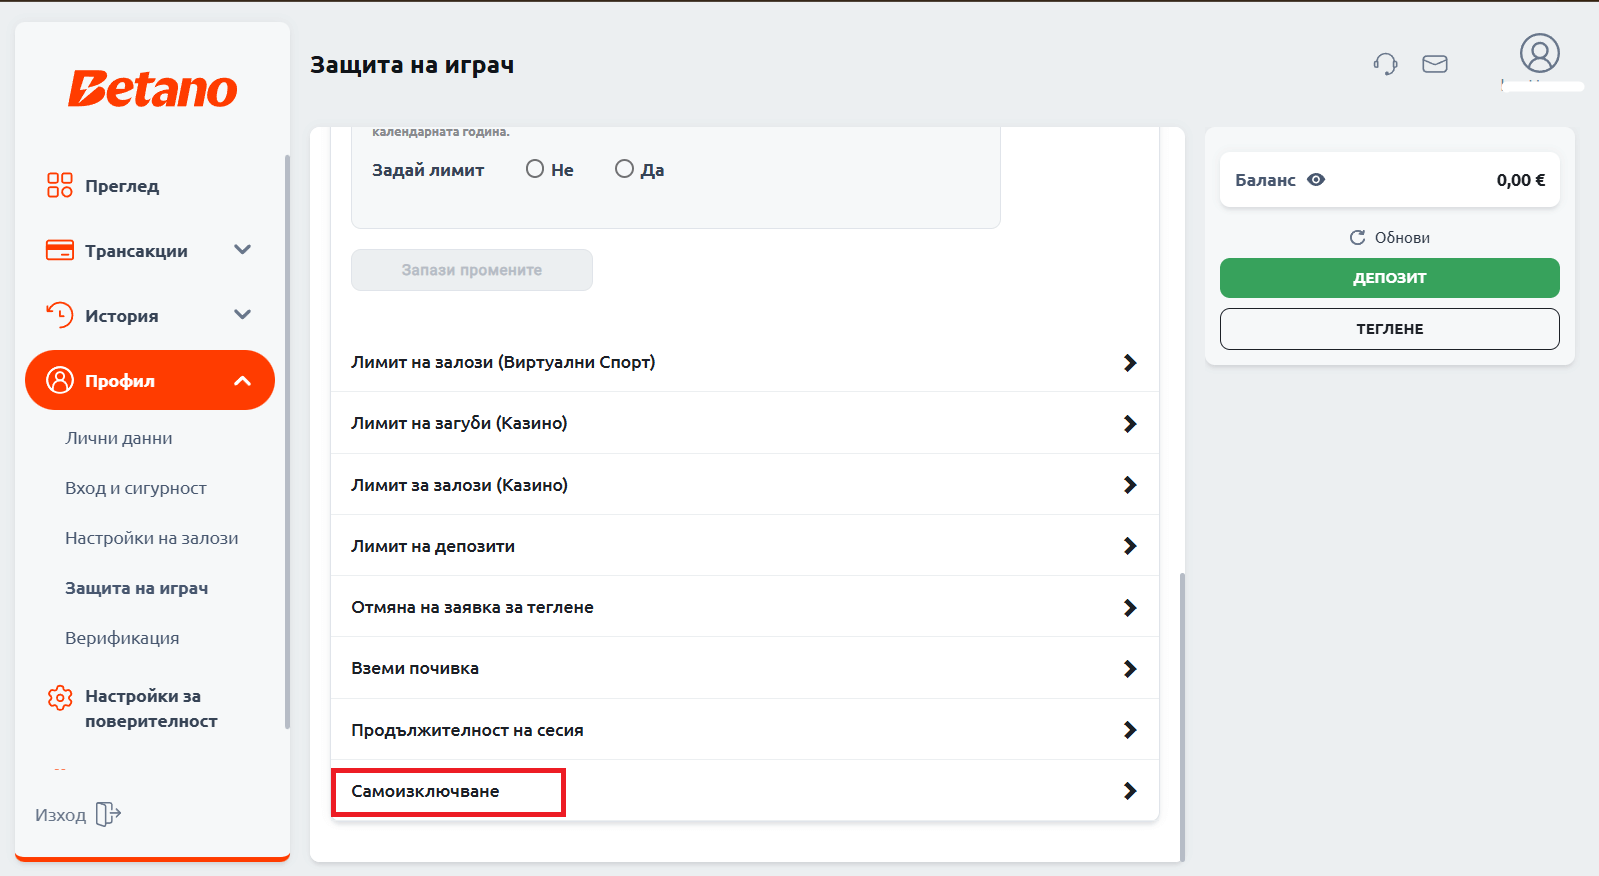Toggle balance visibility eye icon
This screenshot has height=876, width=1599.
pos(1316,180)
